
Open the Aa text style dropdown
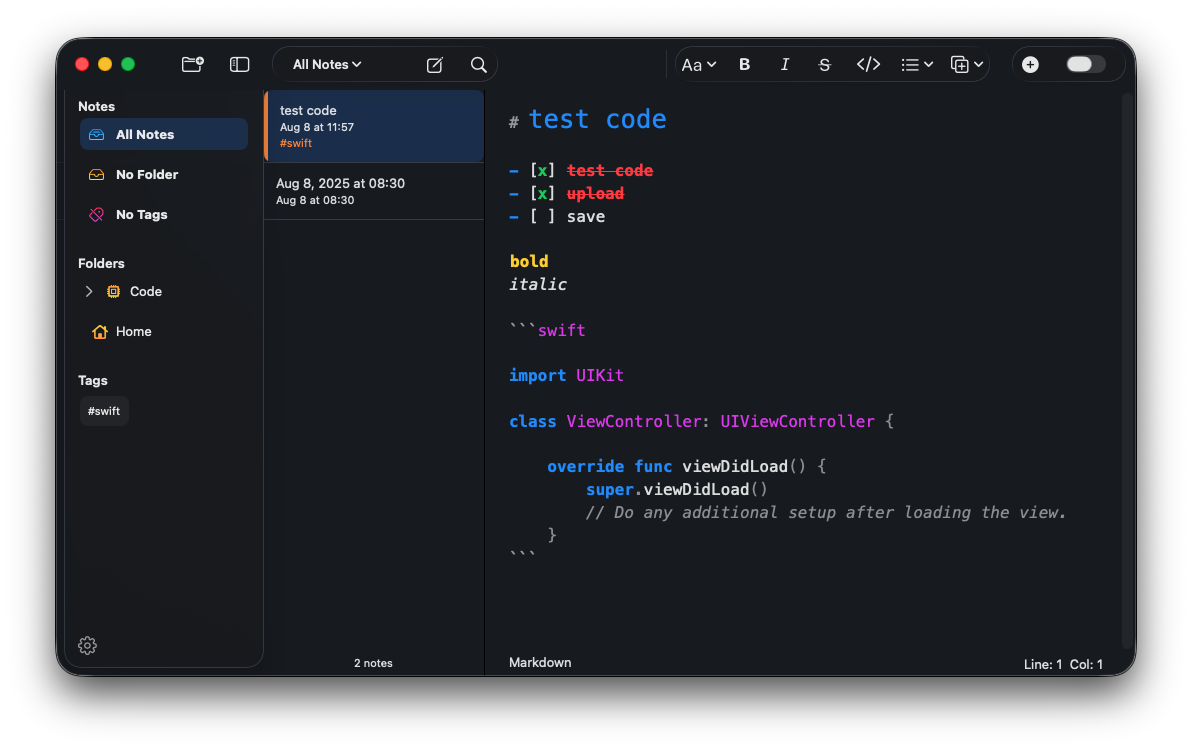699,64
